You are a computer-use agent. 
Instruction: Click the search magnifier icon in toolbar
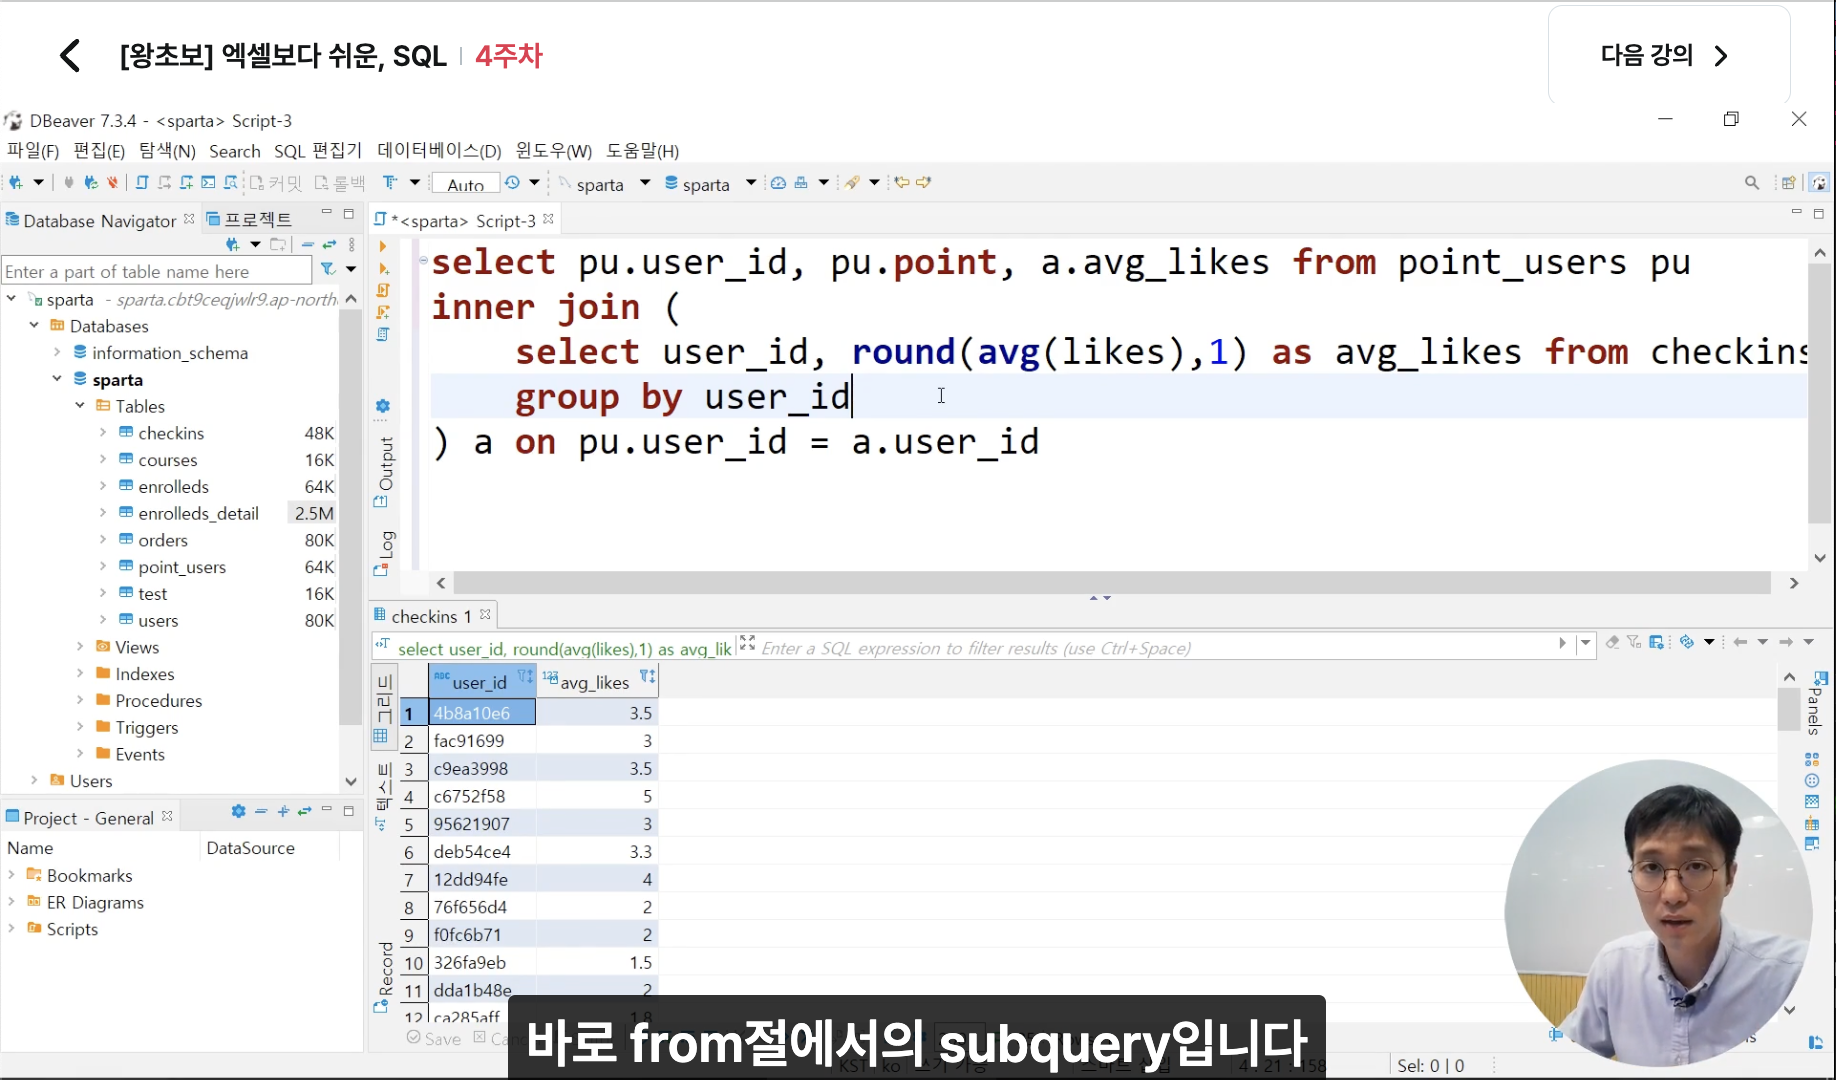pos(1752,182)
